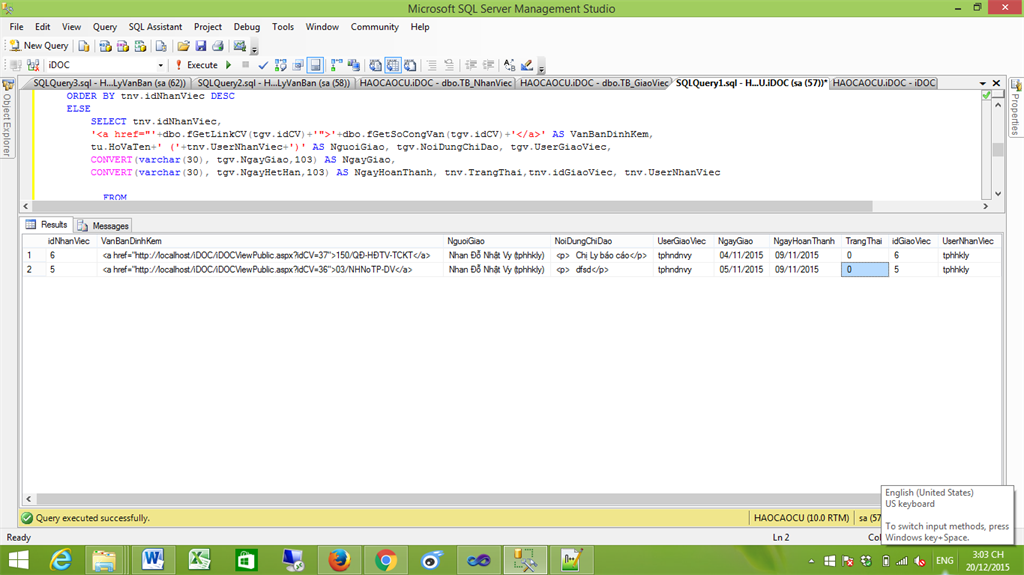Switch to SQLQuery3.sql tab
1024x575 pixels.
[x=108, y=83]
